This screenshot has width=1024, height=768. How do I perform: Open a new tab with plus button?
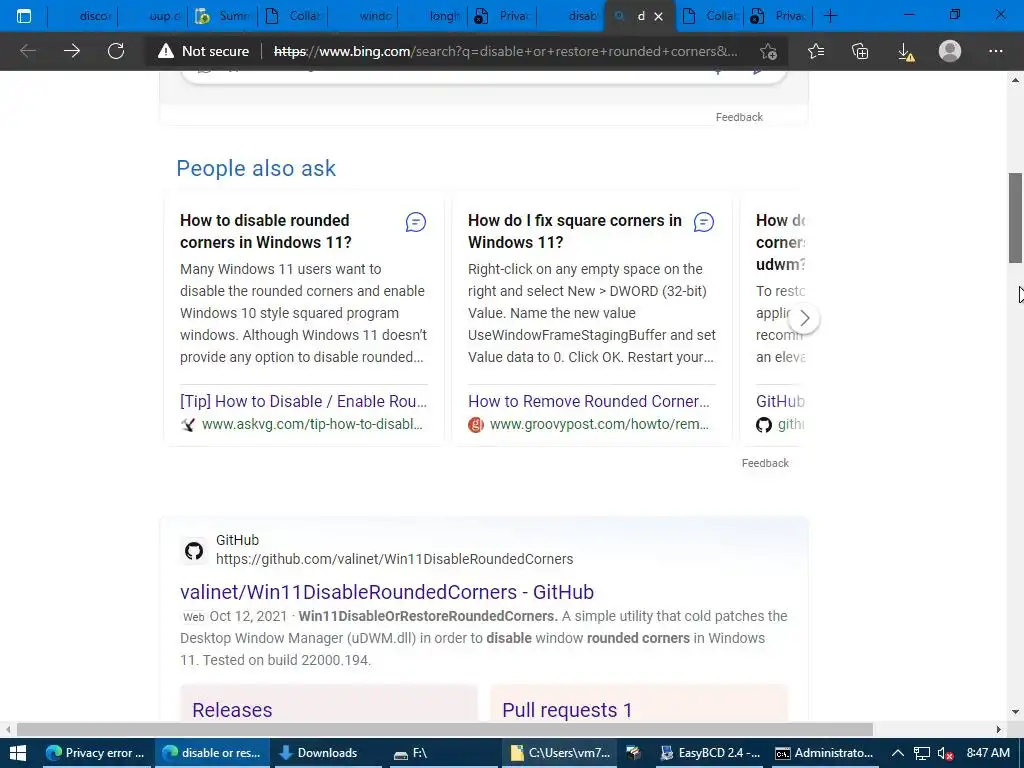pyautogui.click(x=831, y=16)
